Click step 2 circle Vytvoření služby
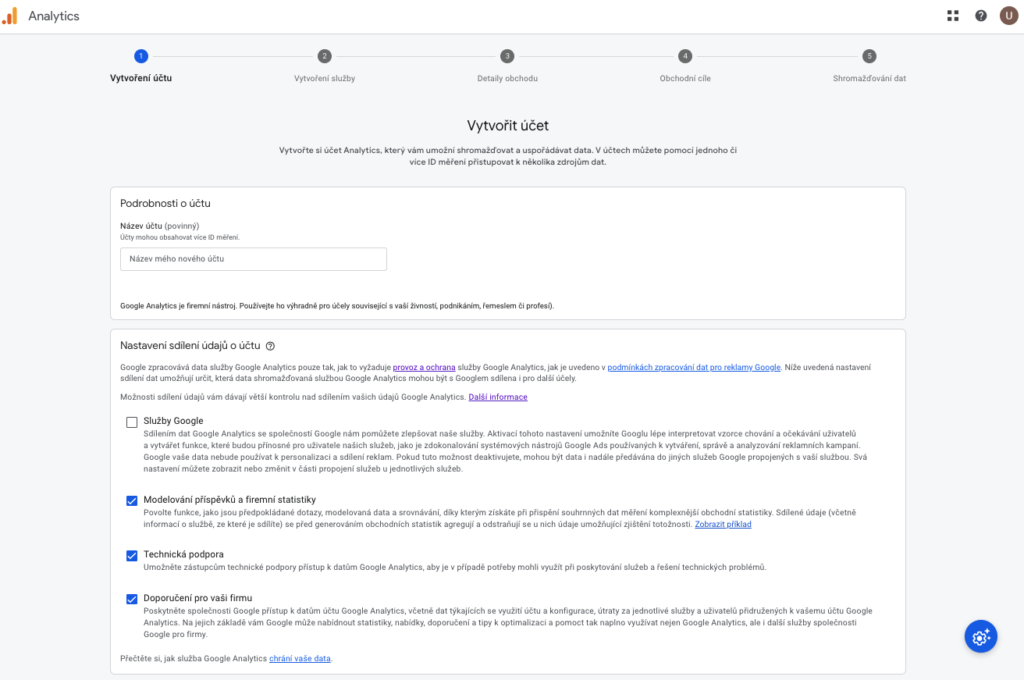This screenshot has height=680, width=1024. click(x=324, y=57)
